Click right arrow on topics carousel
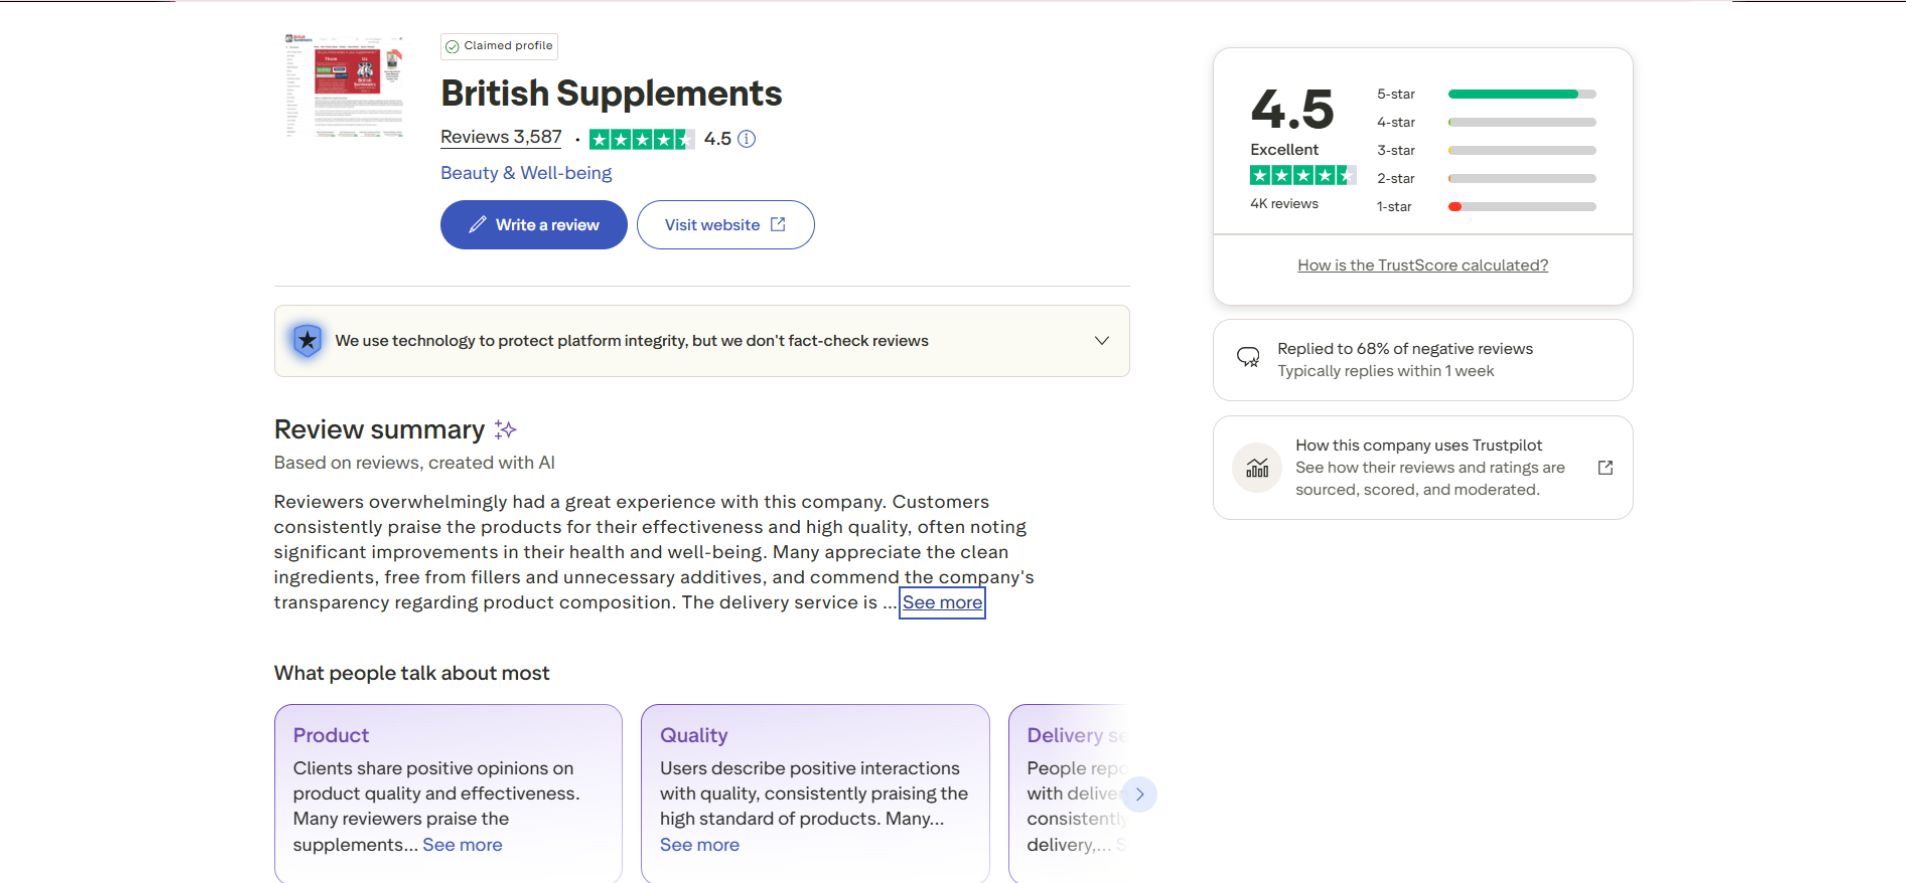Viewport: 1906px width, 883px height. pyautogui.click(x=1139, y=794)
